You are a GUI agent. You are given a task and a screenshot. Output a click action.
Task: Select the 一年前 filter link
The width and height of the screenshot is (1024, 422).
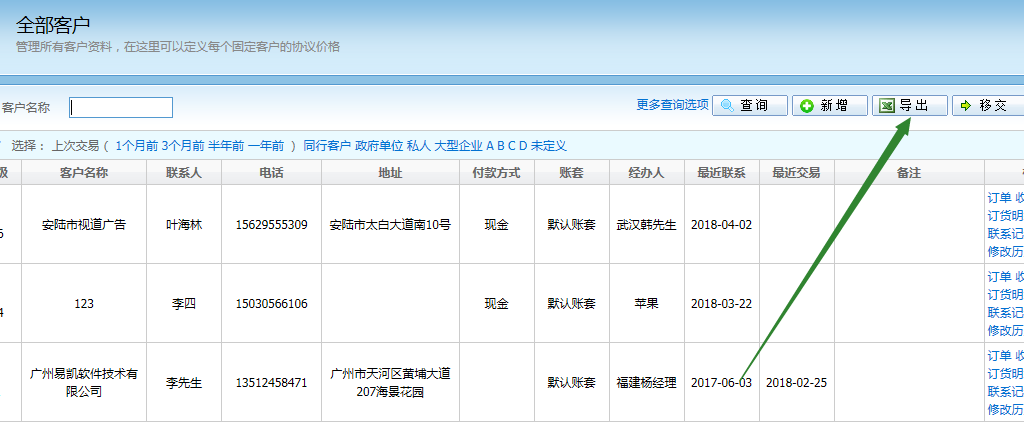click(x=266, y=146)
